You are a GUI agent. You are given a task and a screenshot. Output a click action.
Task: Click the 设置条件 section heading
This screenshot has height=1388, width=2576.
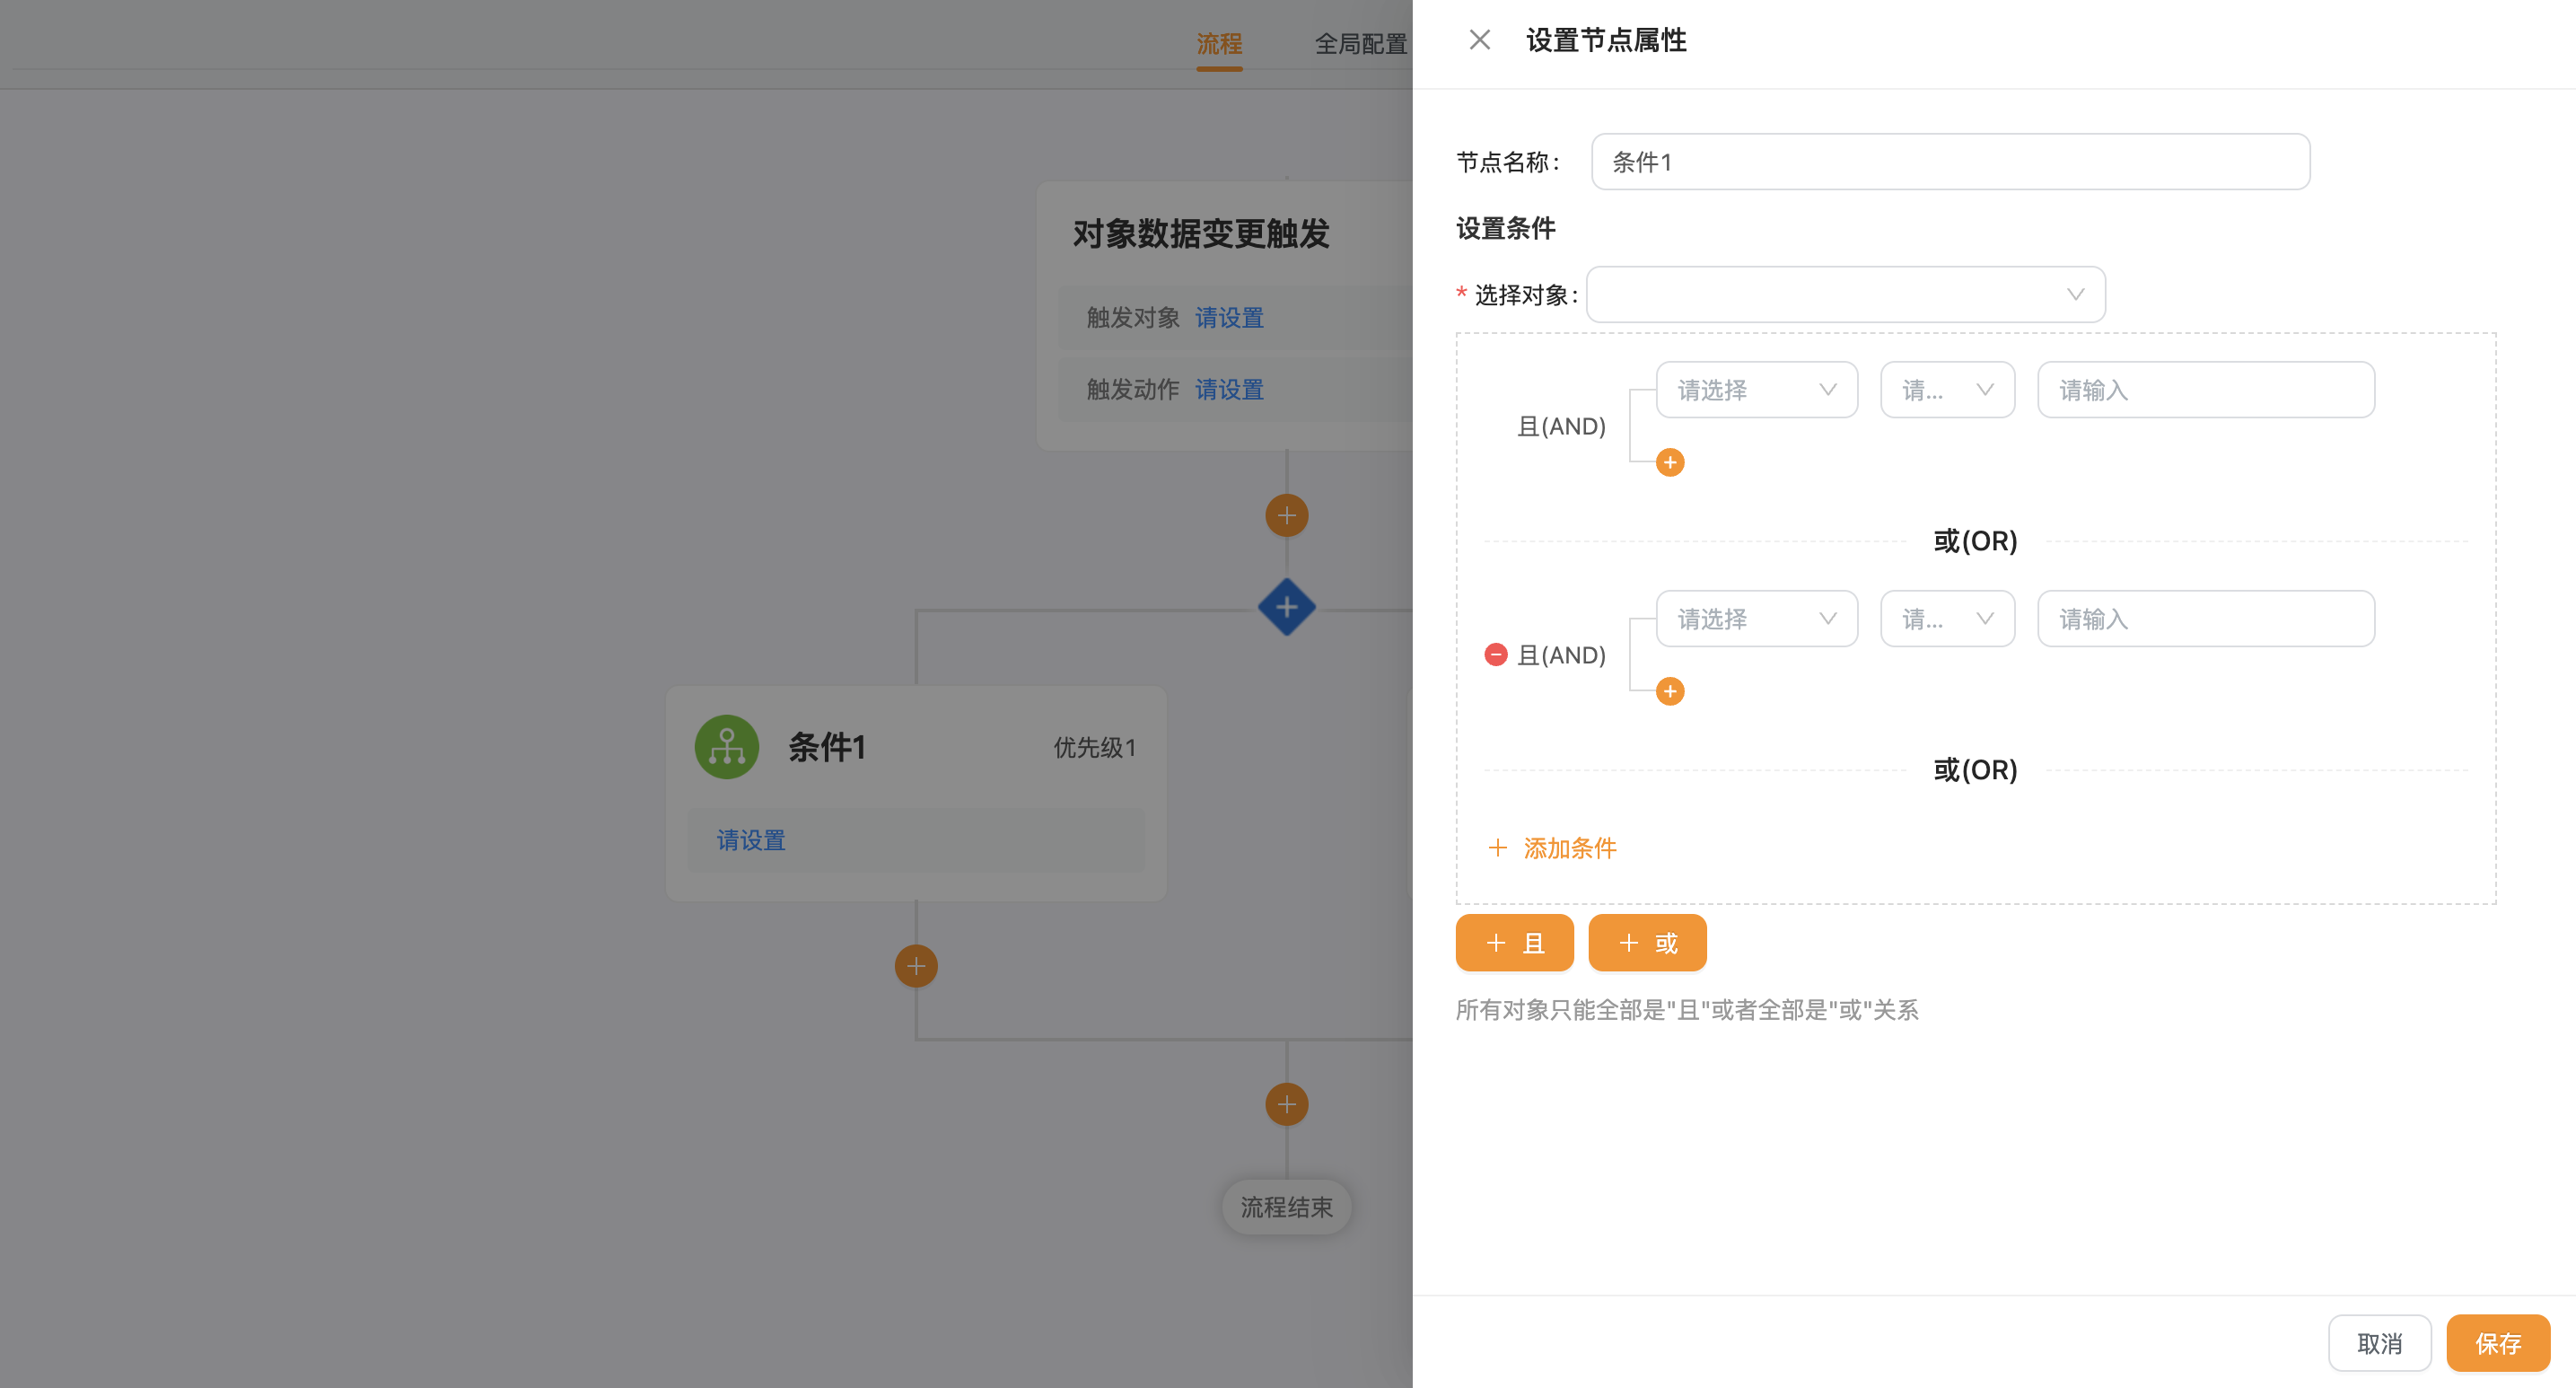point(1506,229)
